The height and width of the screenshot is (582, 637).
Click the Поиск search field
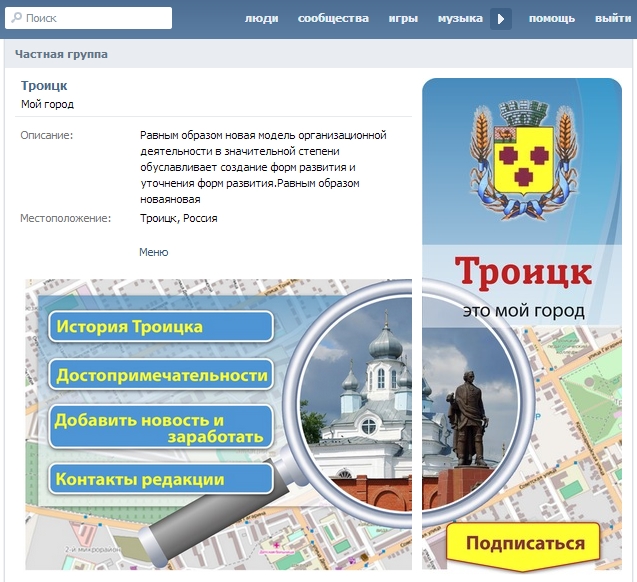pos(88,18)
